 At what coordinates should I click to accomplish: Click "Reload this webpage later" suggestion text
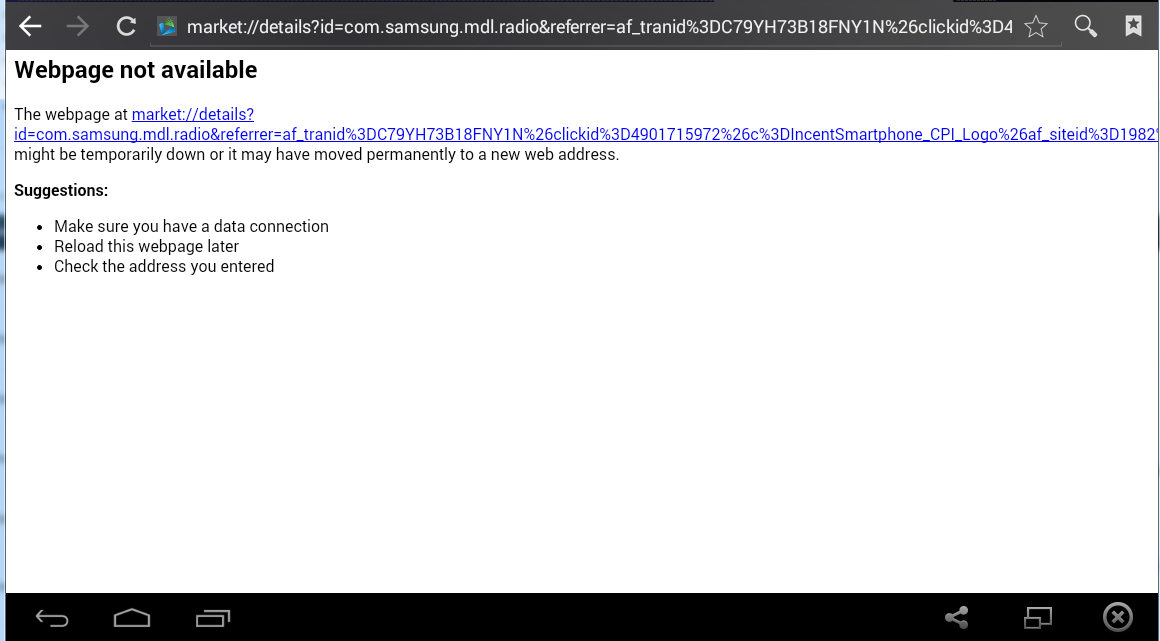(146, 246)
